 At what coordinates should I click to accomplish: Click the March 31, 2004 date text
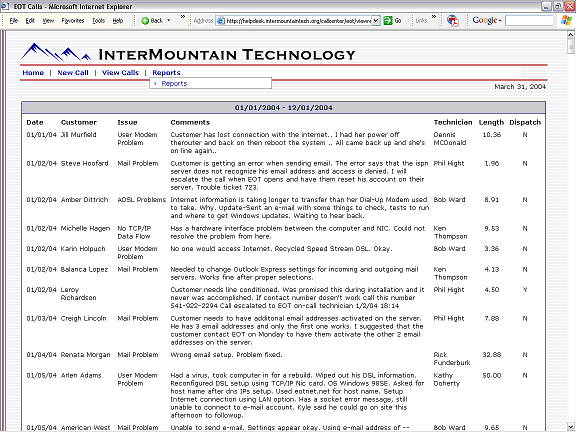[520, 87]
